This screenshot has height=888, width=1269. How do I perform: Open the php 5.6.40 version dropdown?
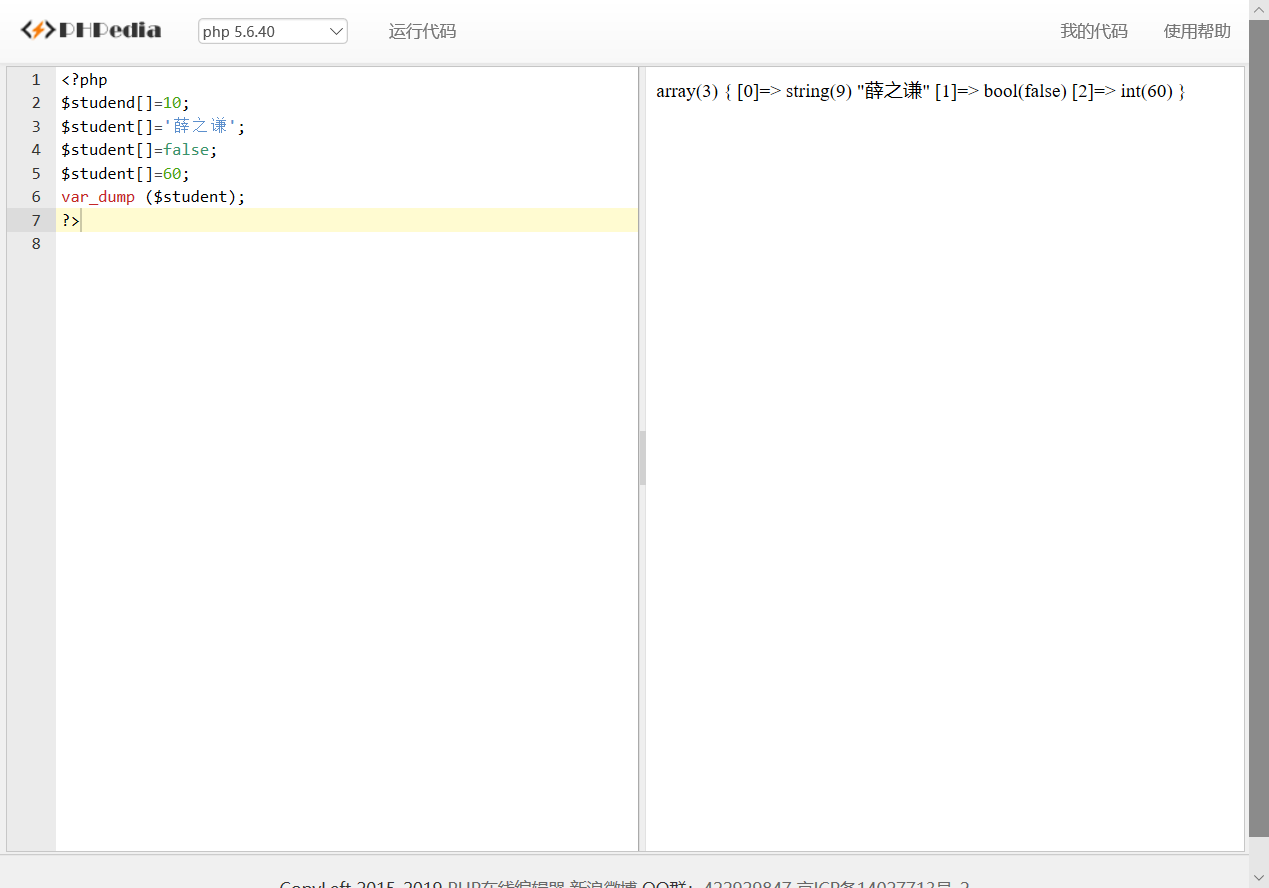coord(273,31)
